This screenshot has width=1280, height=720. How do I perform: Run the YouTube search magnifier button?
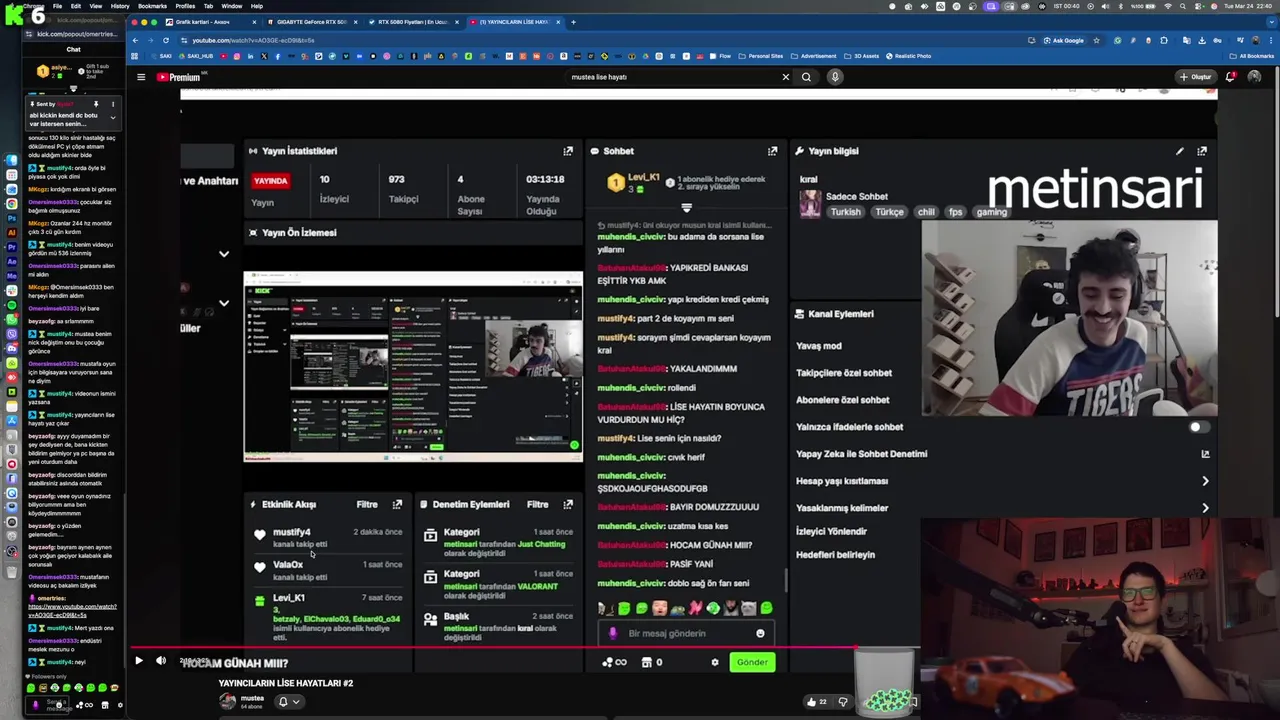click(806, 77)
